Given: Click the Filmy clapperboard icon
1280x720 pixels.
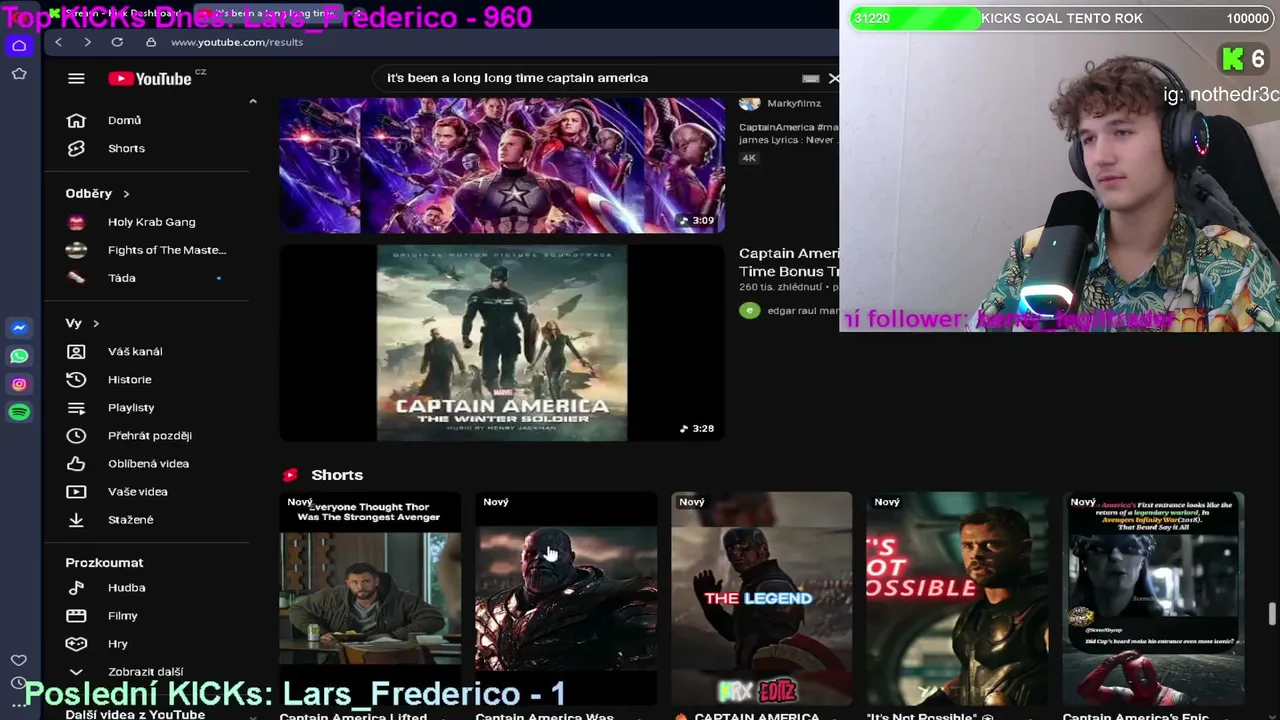Looking at the screenshot, I should click(x=76, y=616).
